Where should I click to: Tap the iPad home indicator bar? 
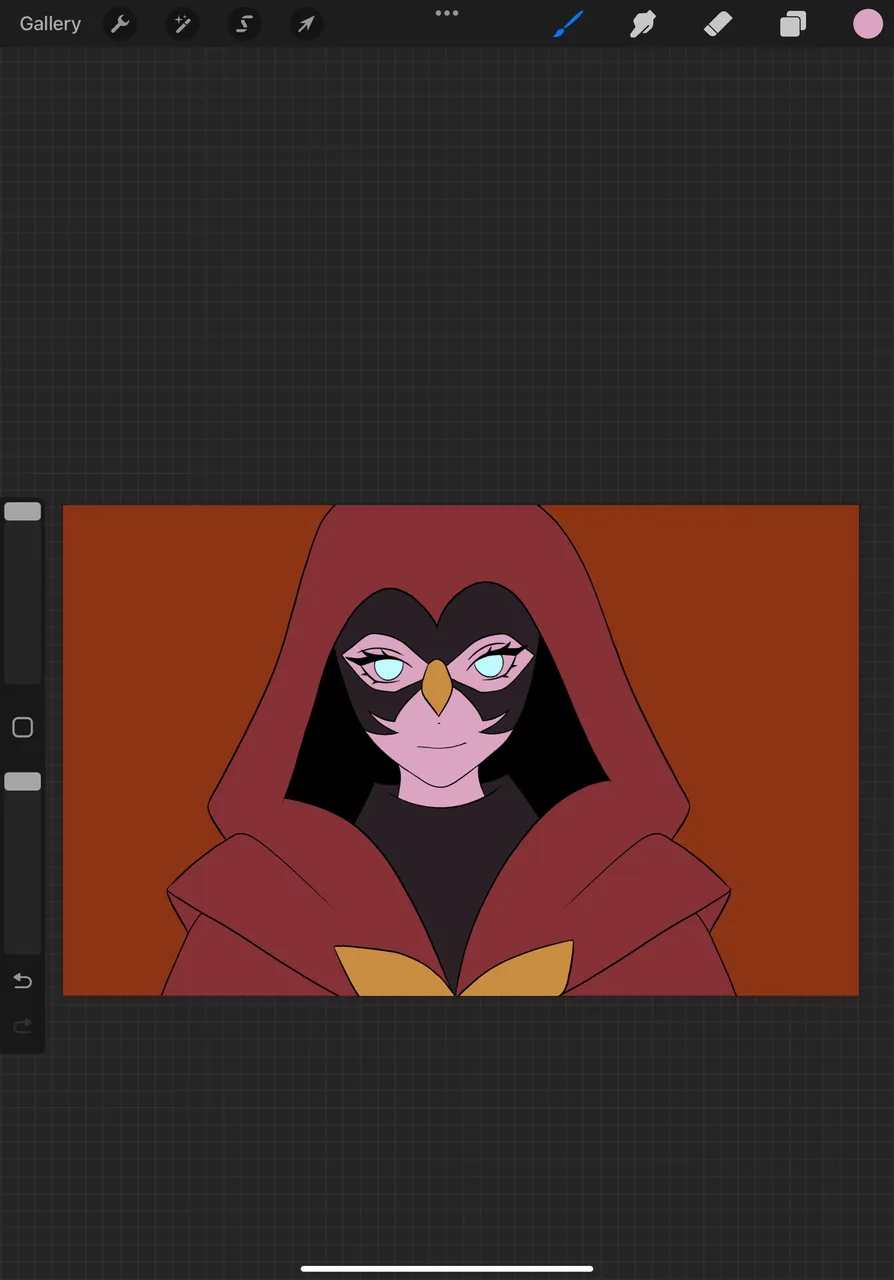(x=447, y=1269)
